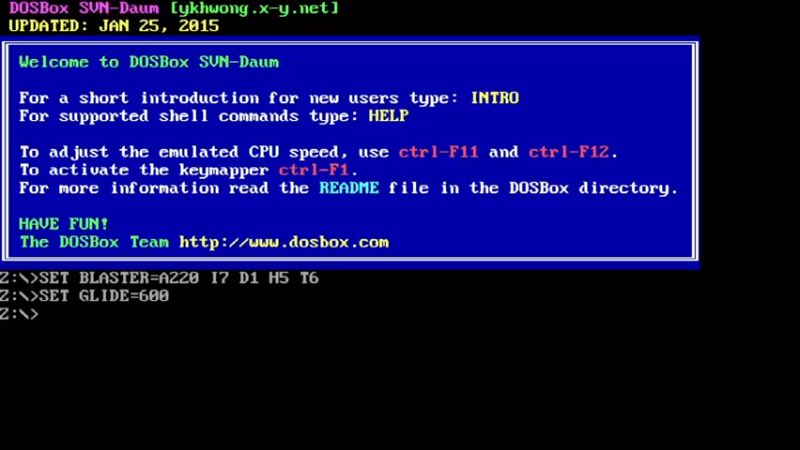Click The DOSBox Team signature text
800x450 pixels.
pos(94,242)
